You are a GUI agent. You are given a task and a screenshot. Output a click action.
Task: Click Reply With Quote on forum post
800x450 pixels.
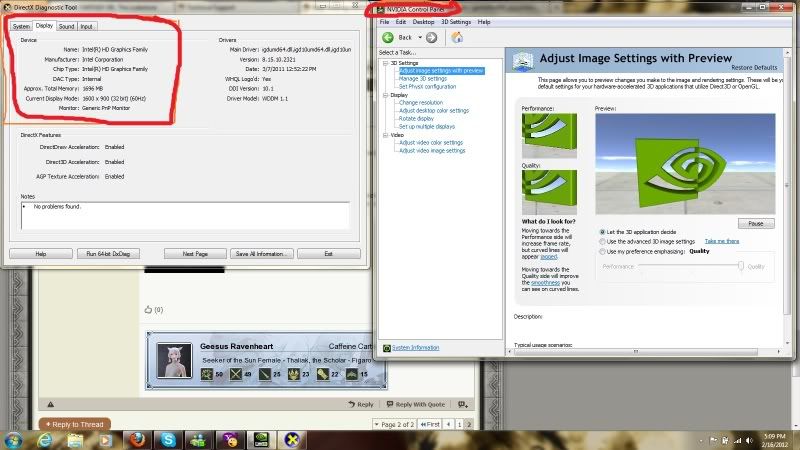(416, 404)
